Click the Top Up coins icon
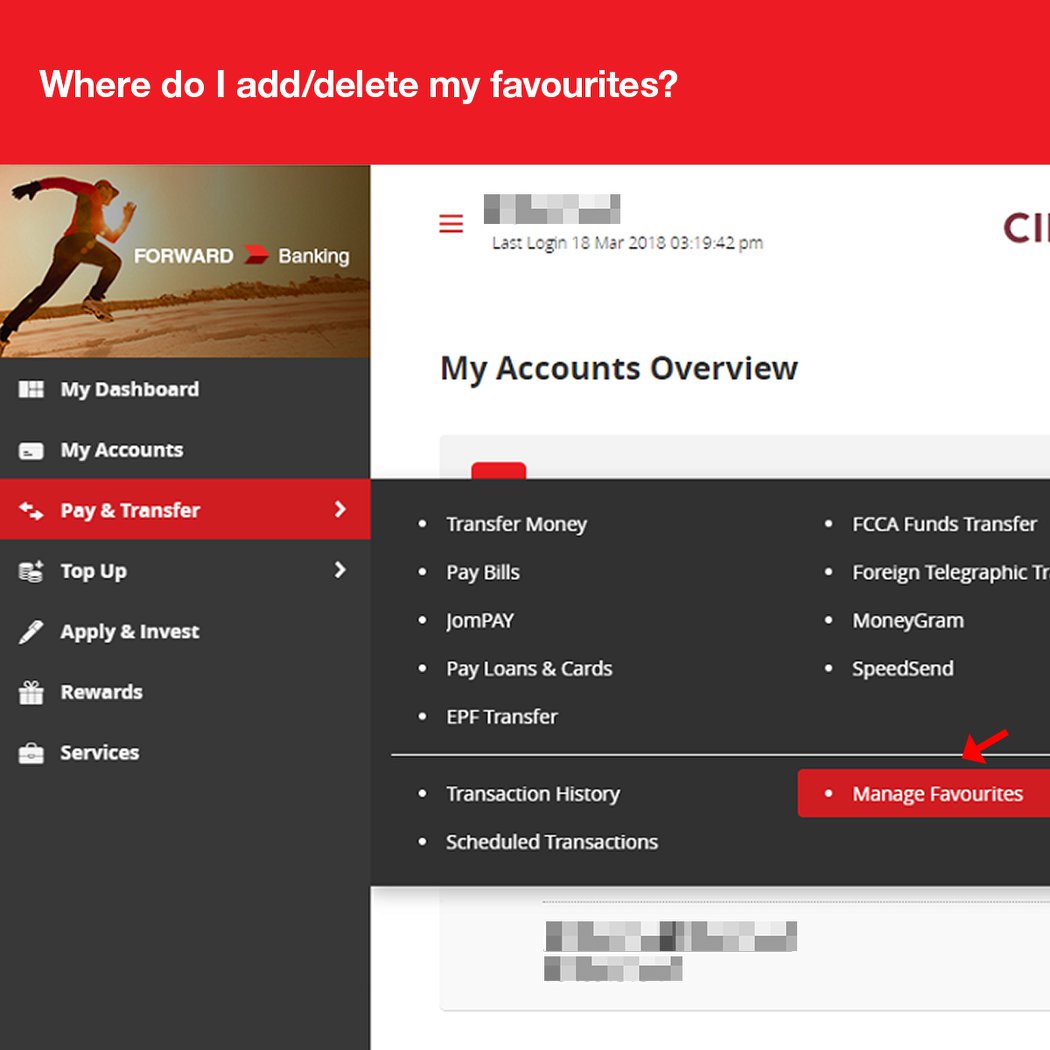The image size is (1050, 1050). (x=31, y=571)
